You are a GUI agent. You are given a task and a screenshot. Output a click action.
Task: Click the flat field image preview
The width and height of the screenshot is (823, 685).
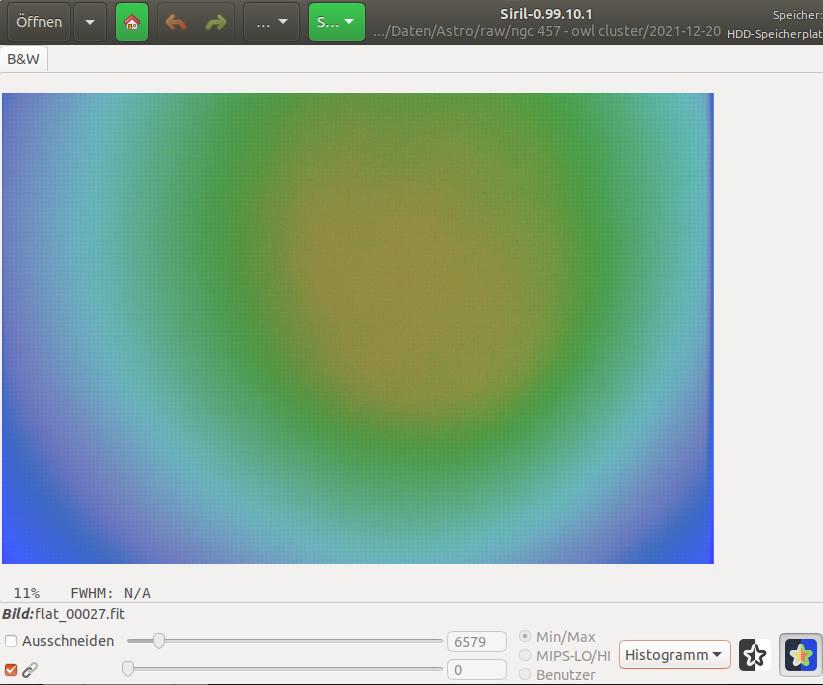(x=358, y=329)
